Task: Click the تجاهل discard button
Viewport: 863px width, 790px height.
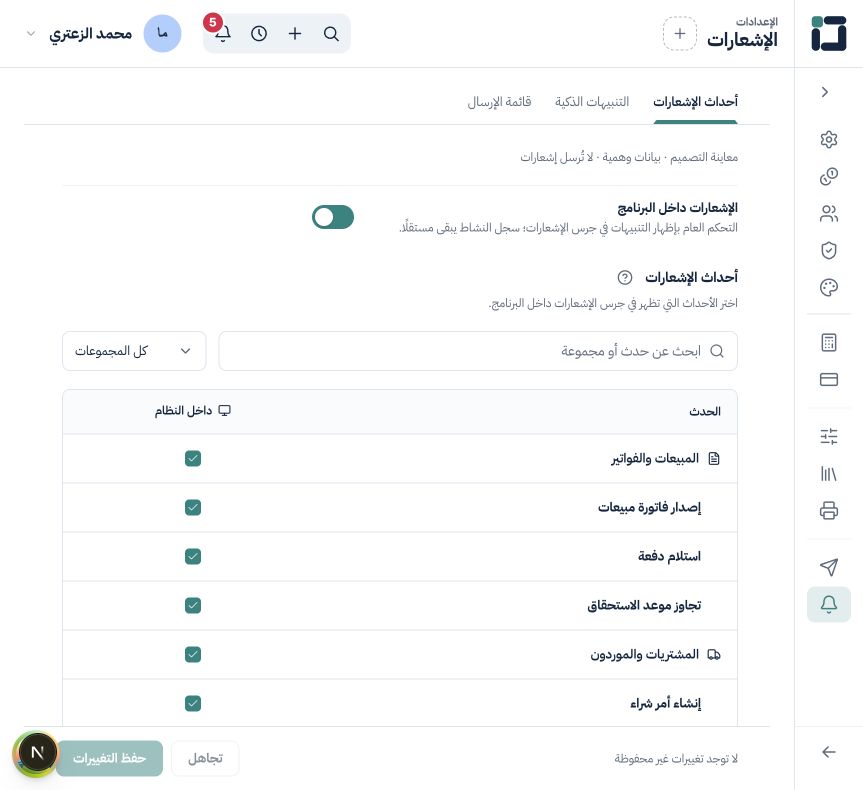Action: pos(205,759)
